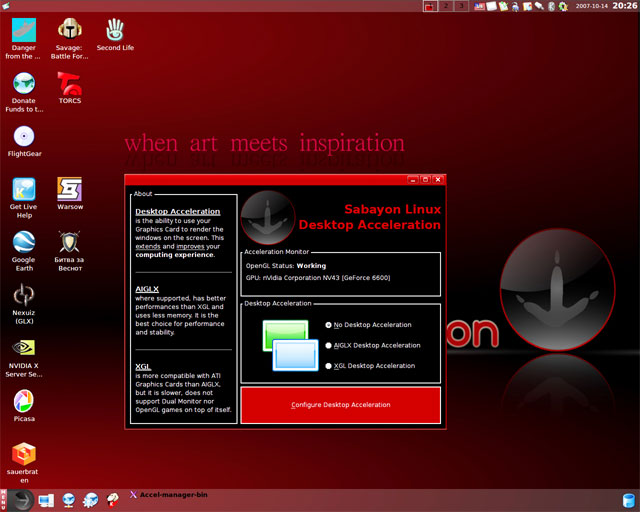Click the removable device plug tray icon
640x512 pixels.
(x=539, y=6)
